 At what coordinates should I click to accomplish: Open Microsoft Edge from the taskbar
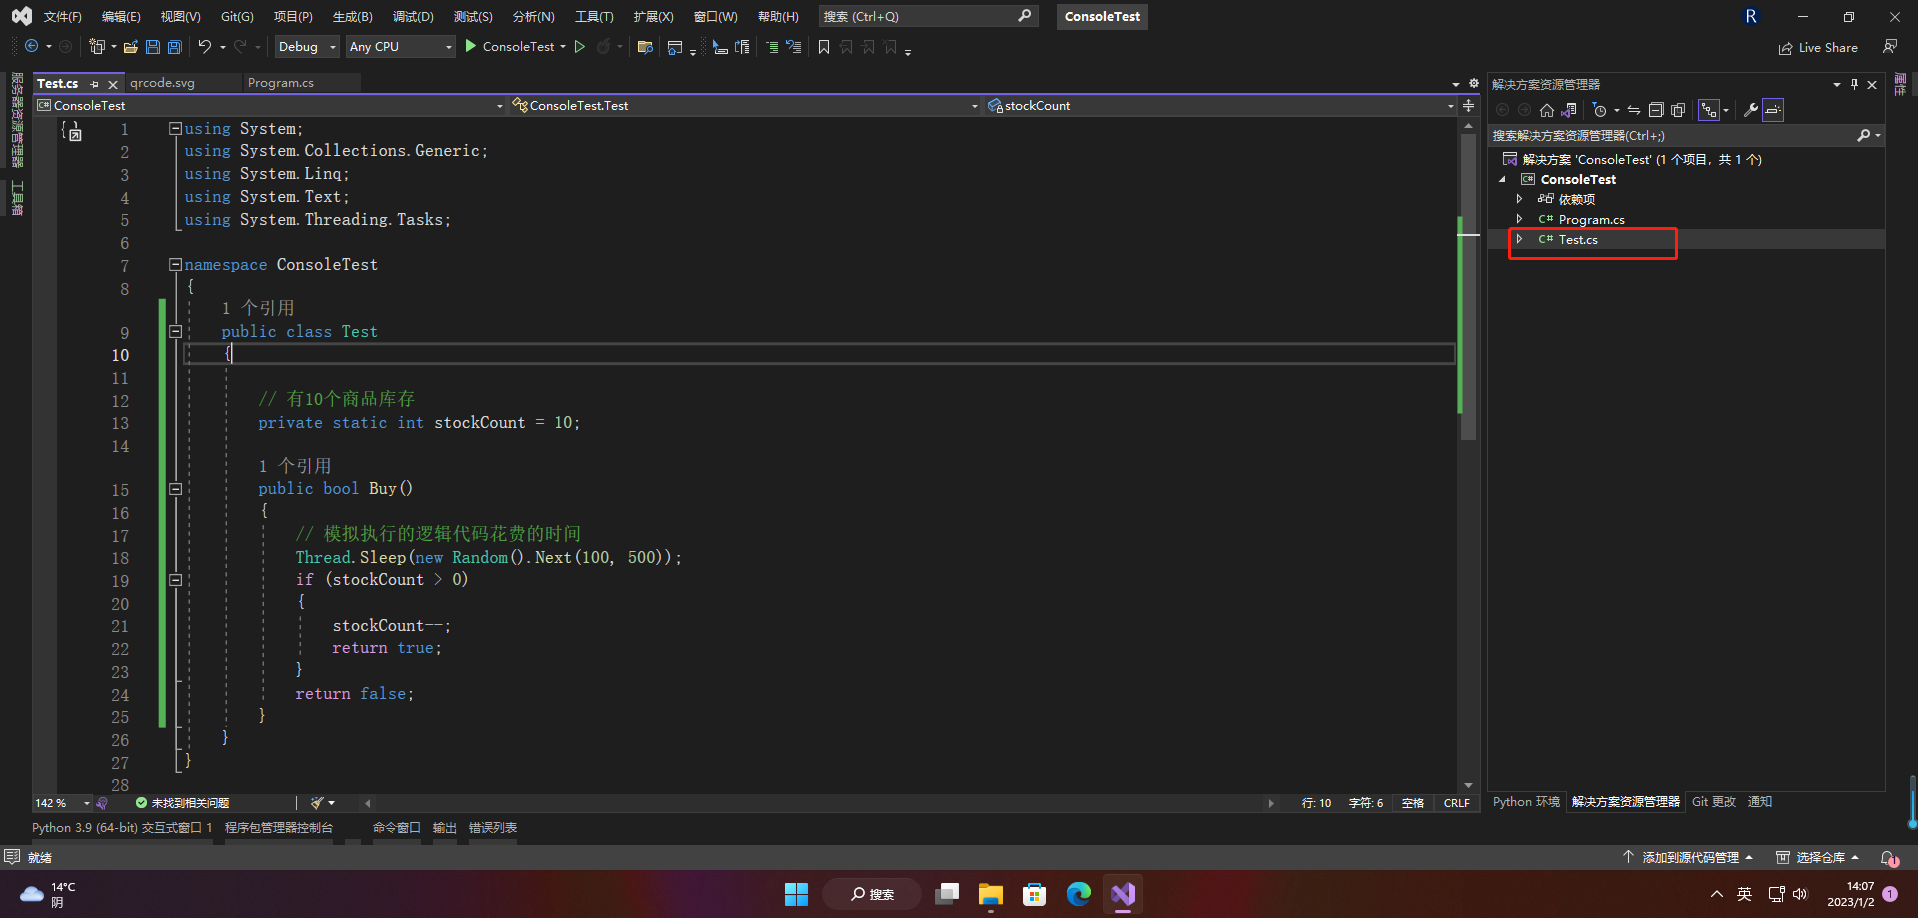click(x=1079, y=894)
